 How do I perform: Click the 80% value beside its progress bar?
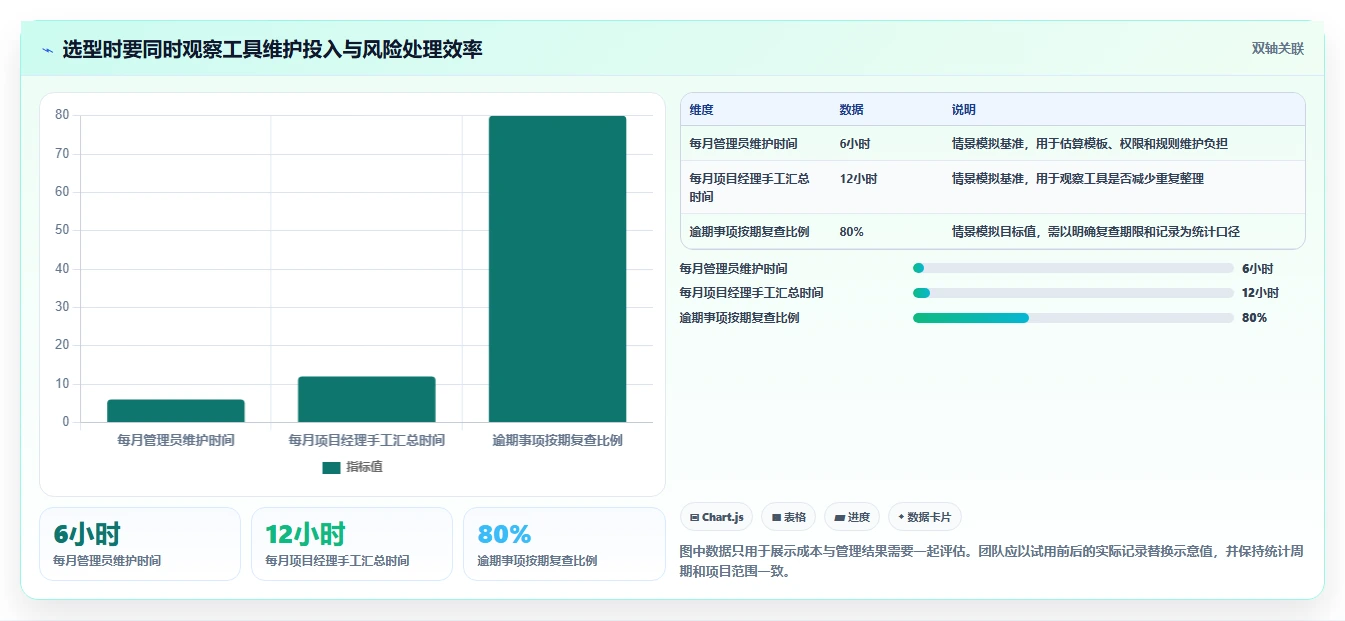[1254, 318]
